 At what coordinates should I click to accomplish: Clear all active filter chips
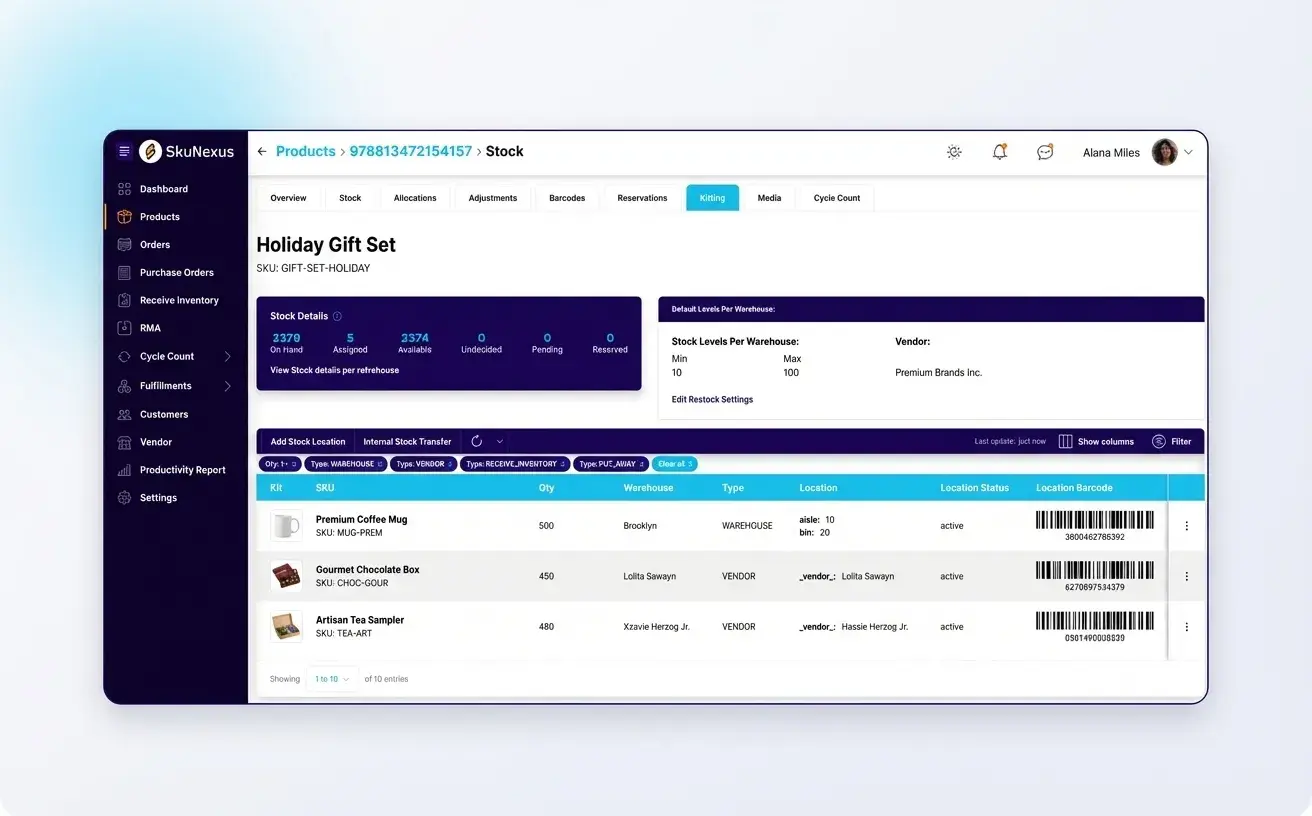pyautogui.click(x=674, y=463)
